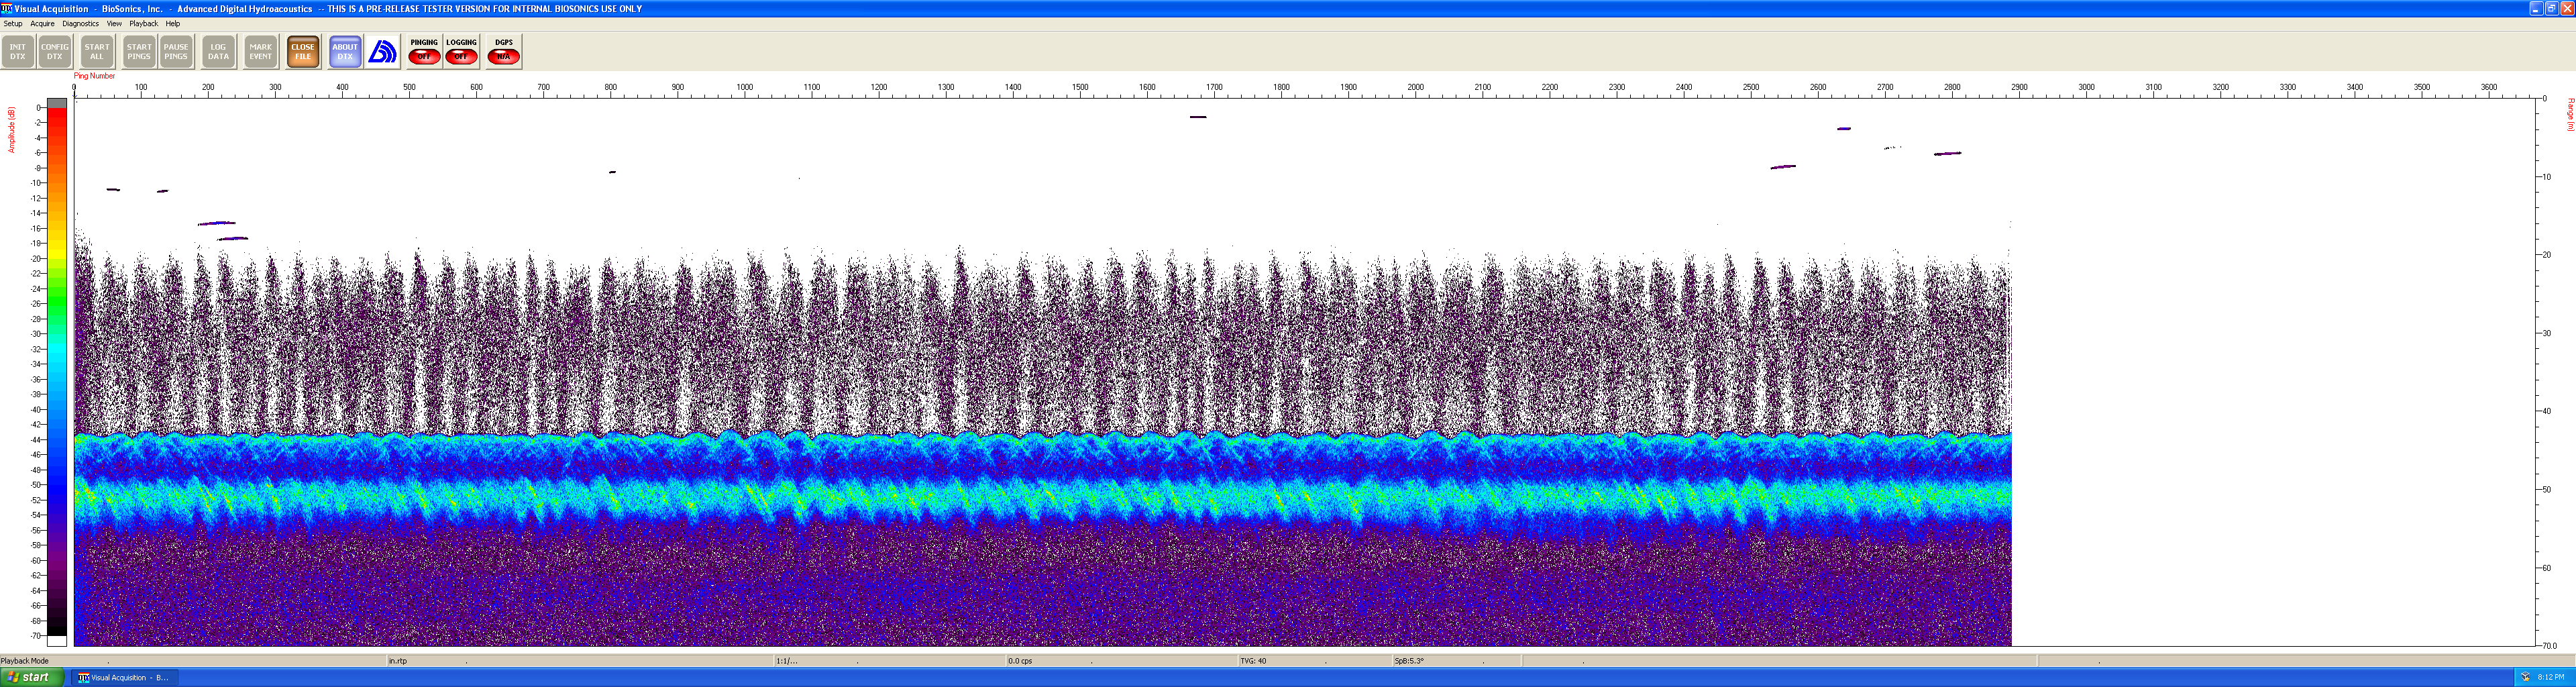
Task: Click the ping number ruler at 1000
Action: [745, 88]
